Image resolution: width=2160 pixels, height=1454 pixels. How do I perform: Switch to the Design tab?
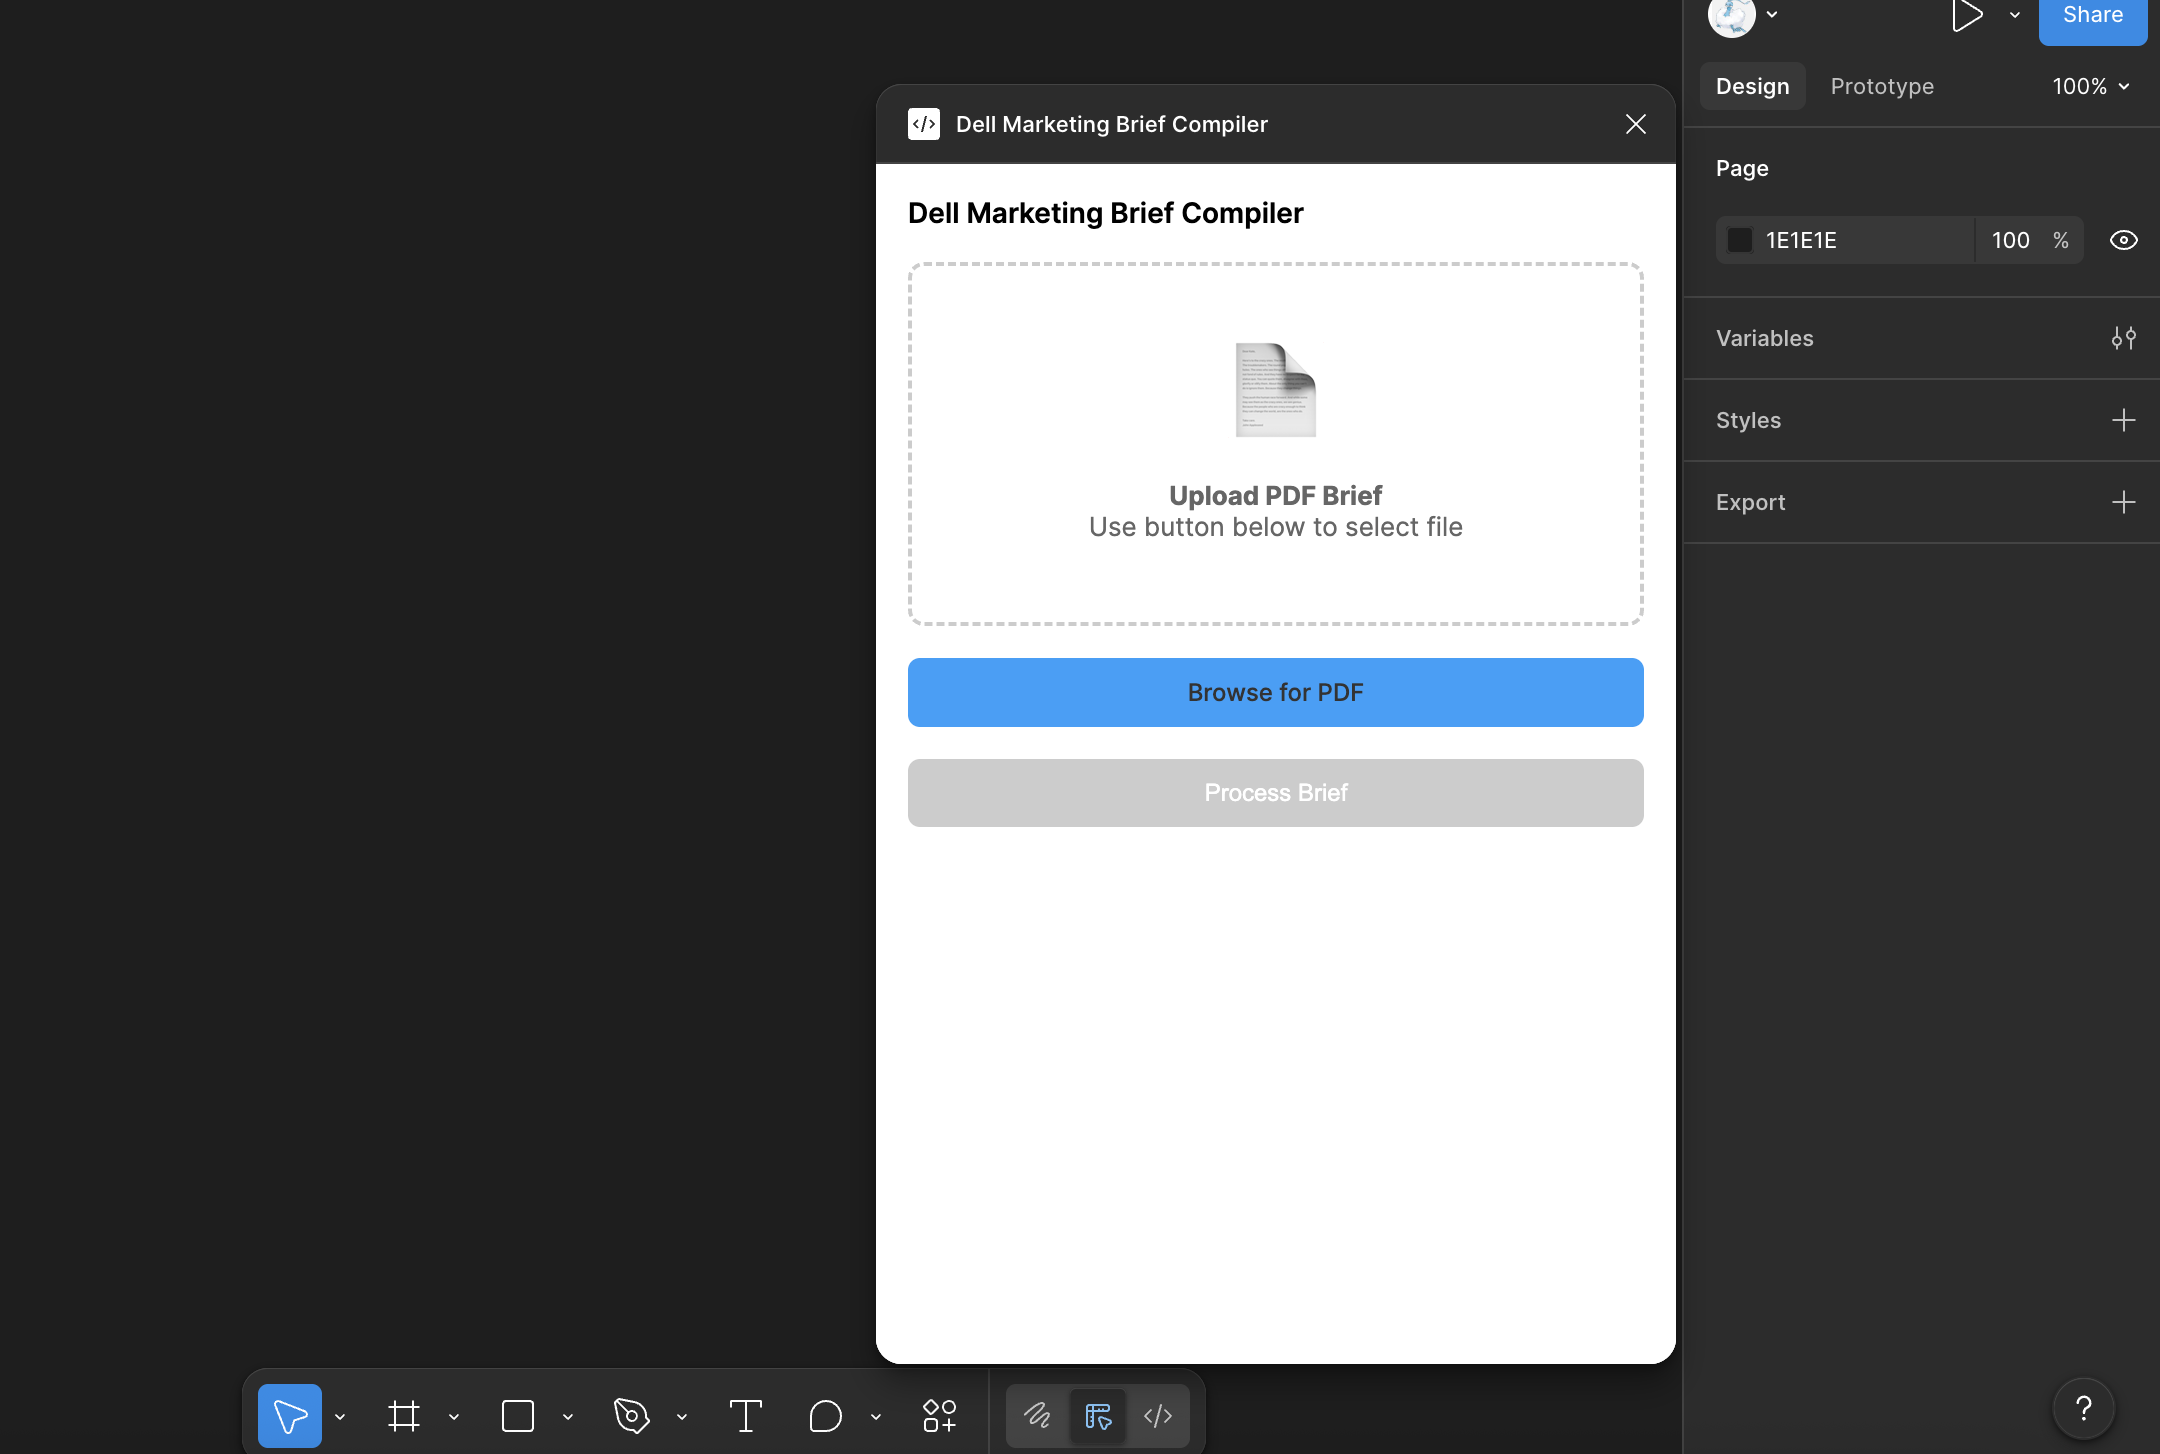[x=1753, y=86]
